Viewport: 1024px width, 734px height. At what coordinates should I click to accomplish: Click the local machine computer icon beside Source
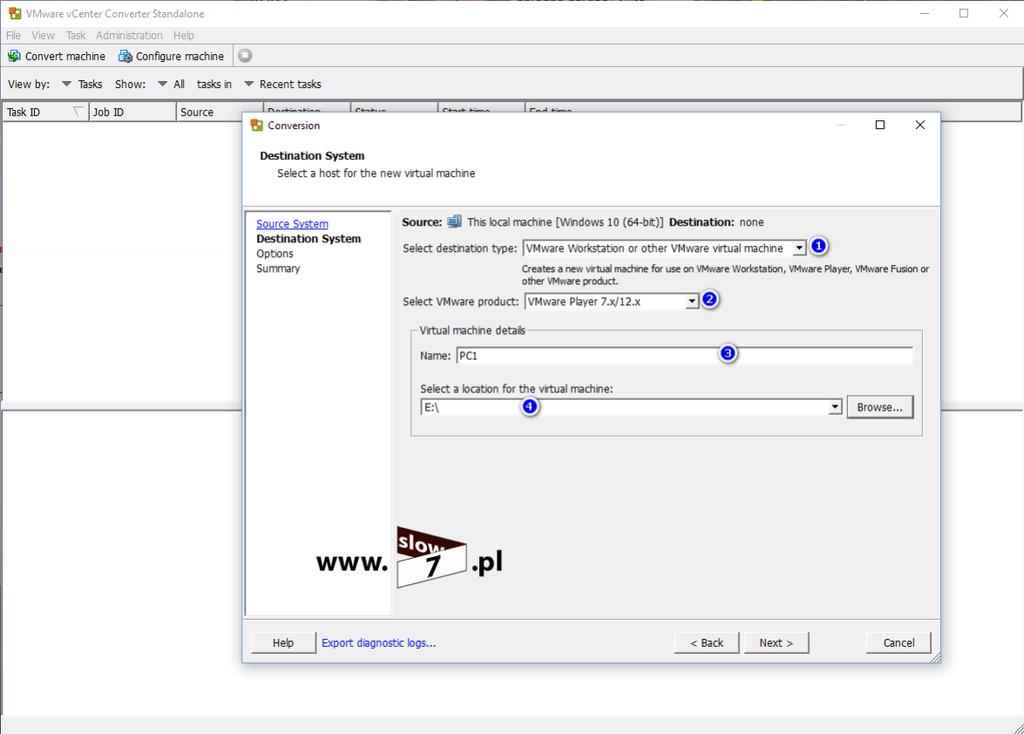[455, 221]
